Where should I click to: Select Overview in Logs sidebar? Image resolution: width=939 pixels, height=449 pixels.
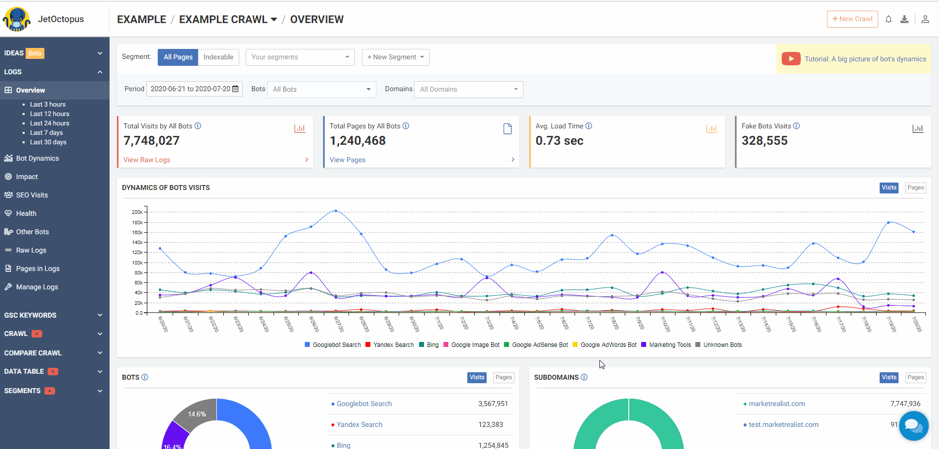pyautogui.click(x=54, y=90)
